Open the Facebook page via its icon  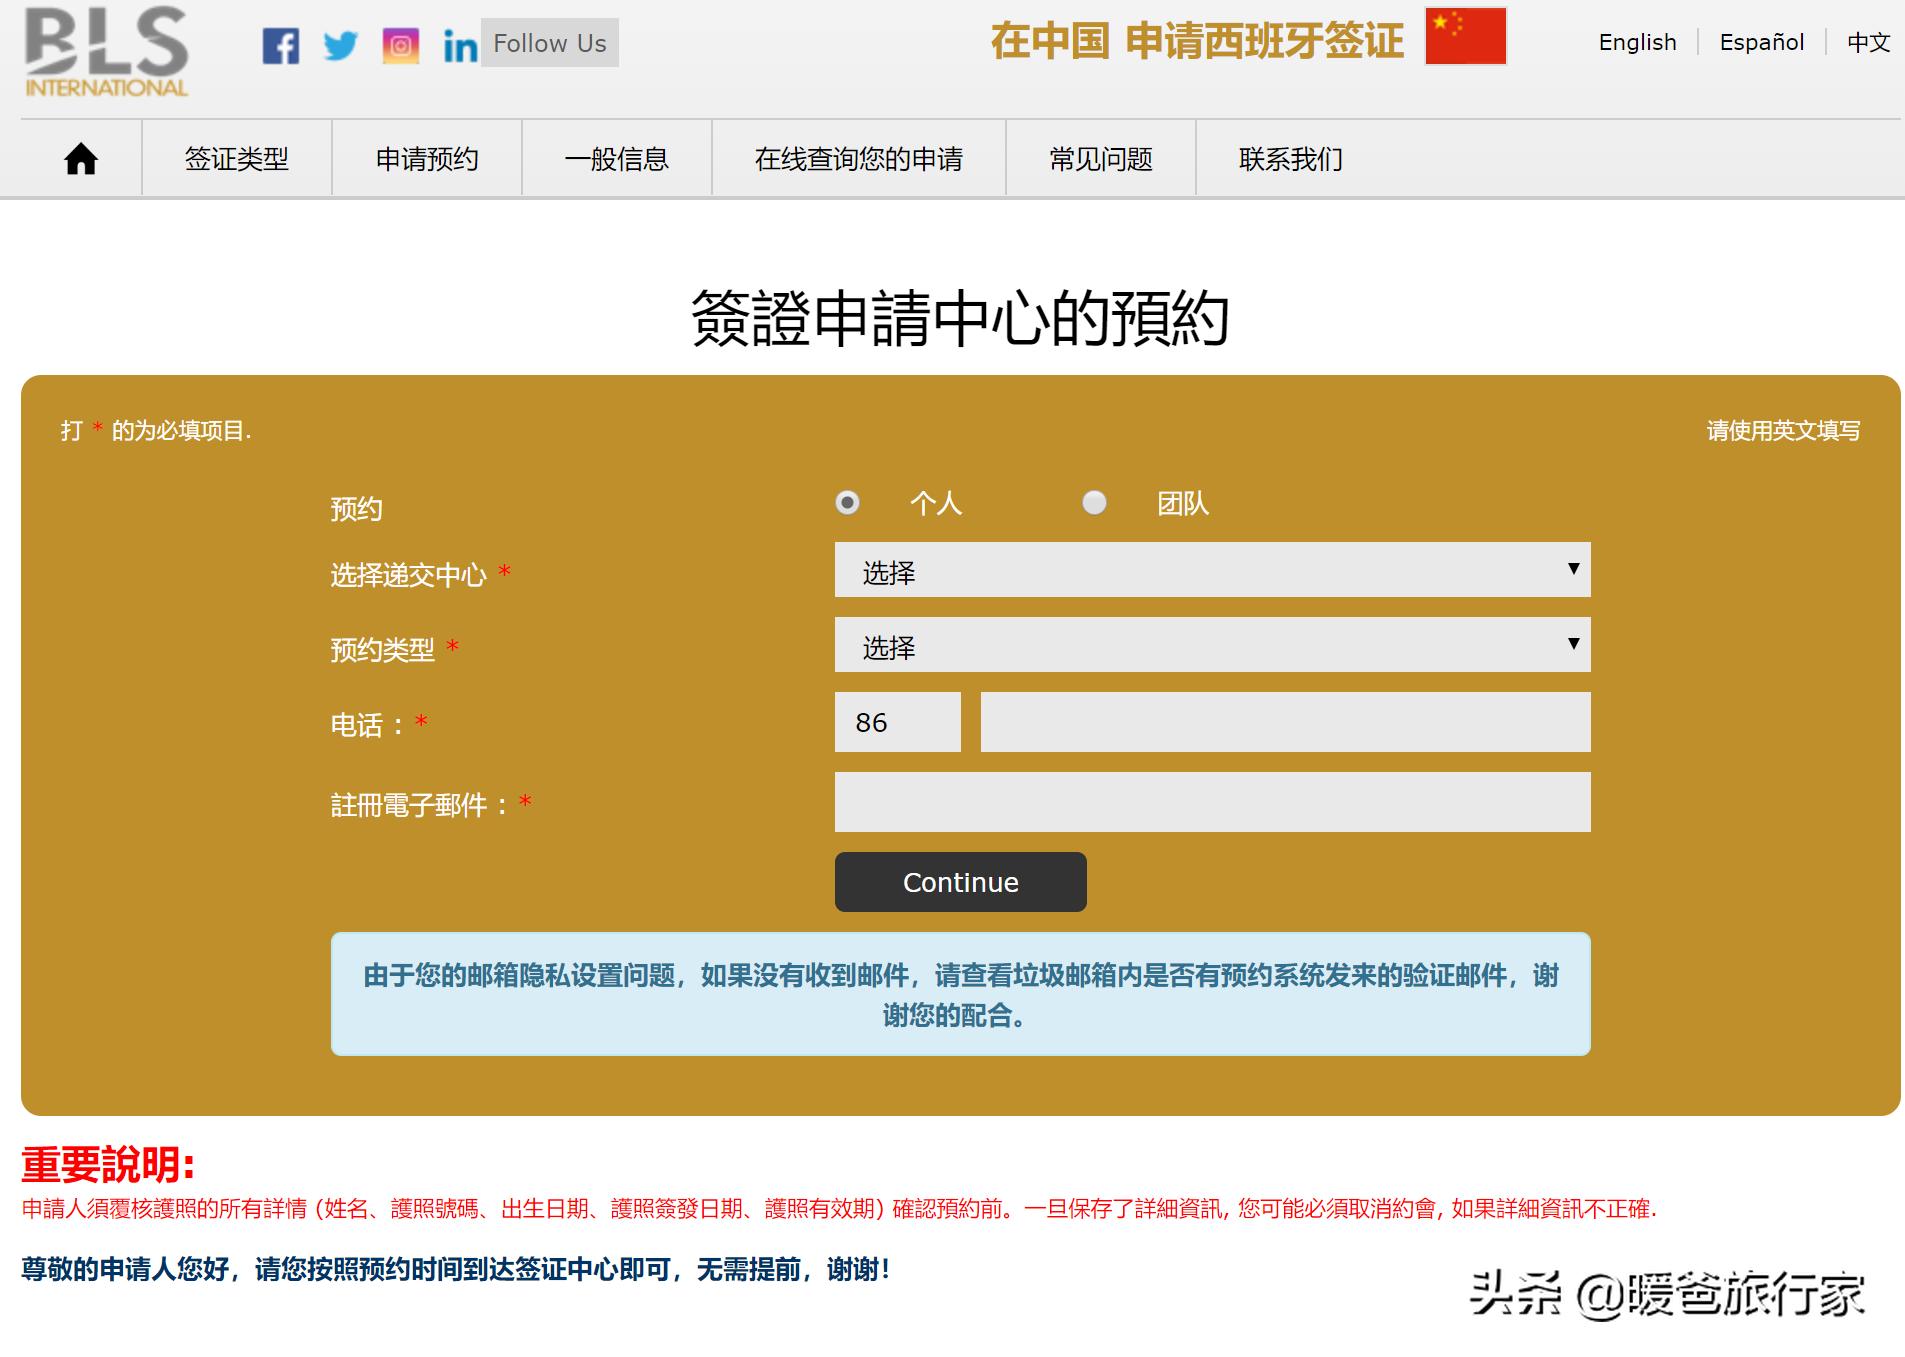[283, 44]
